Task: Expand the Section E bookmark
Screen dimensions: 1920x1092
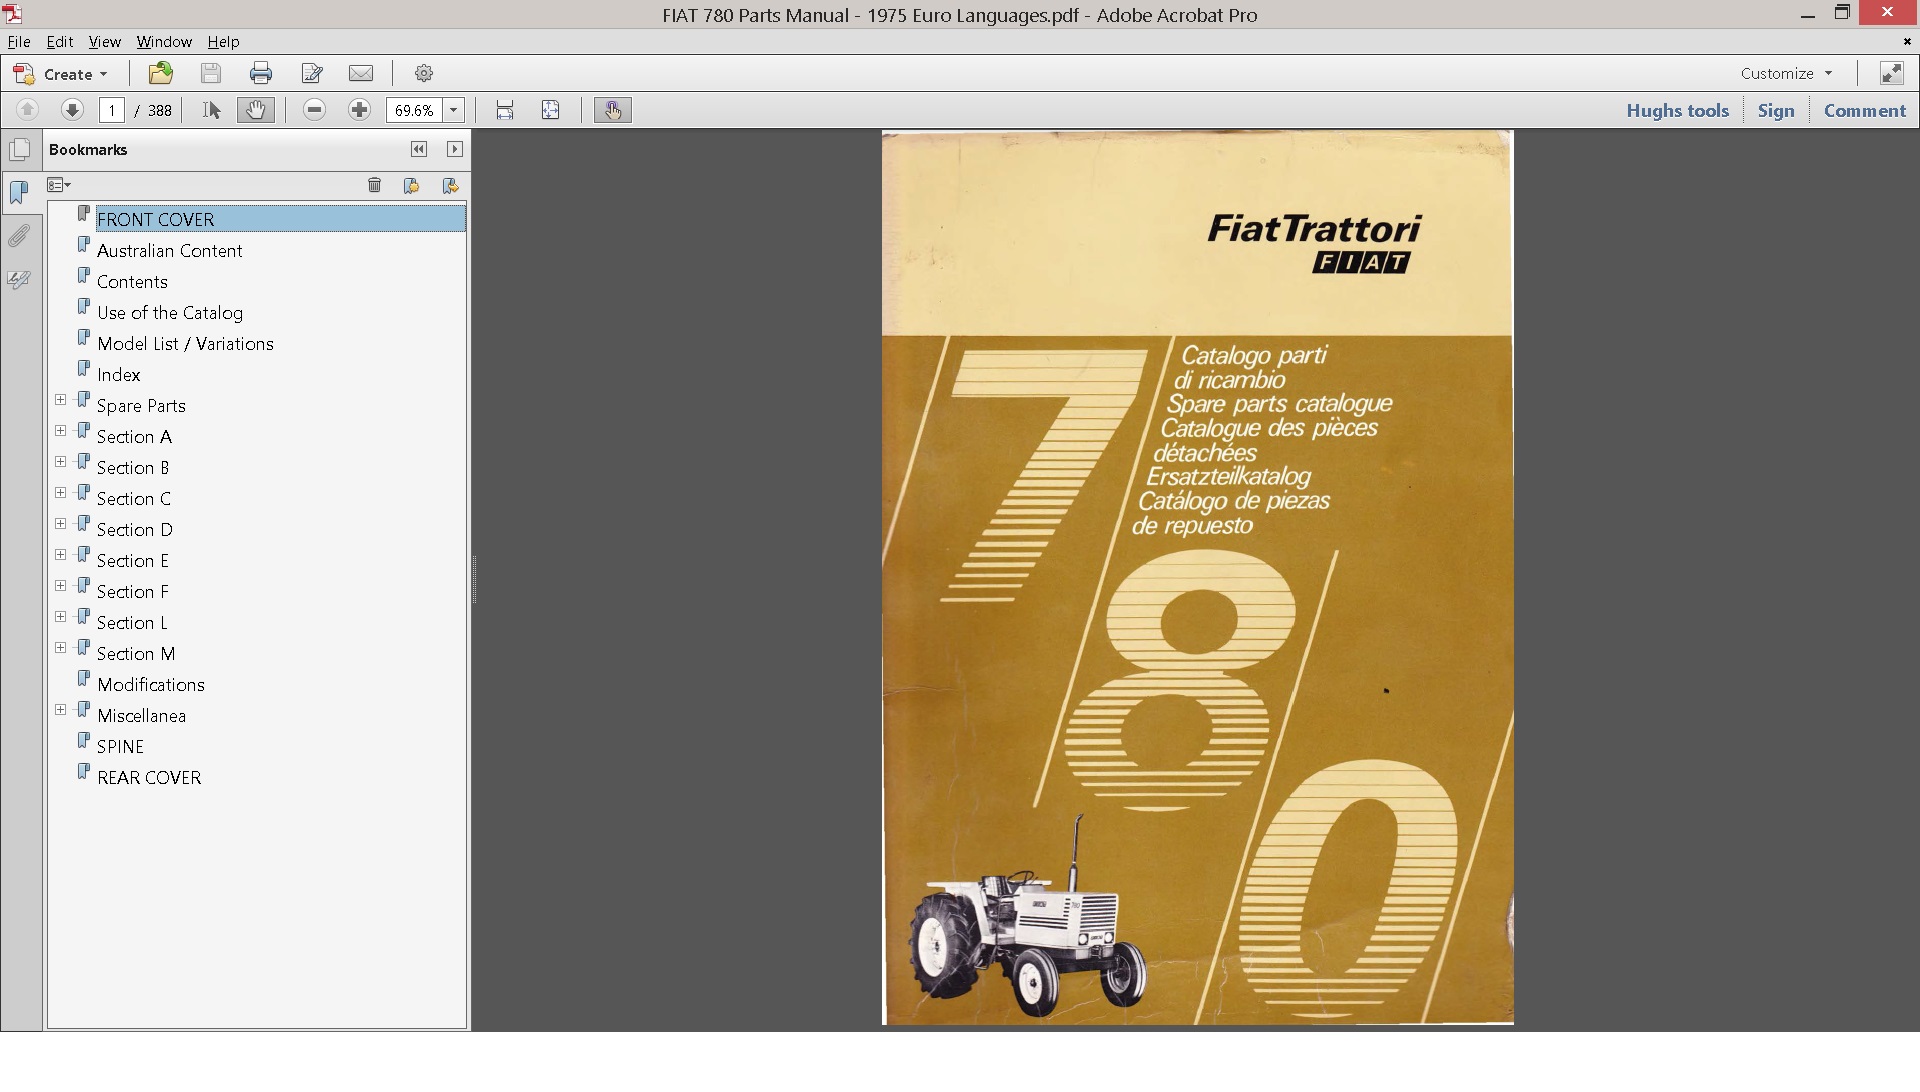Action: coord(60,555)
